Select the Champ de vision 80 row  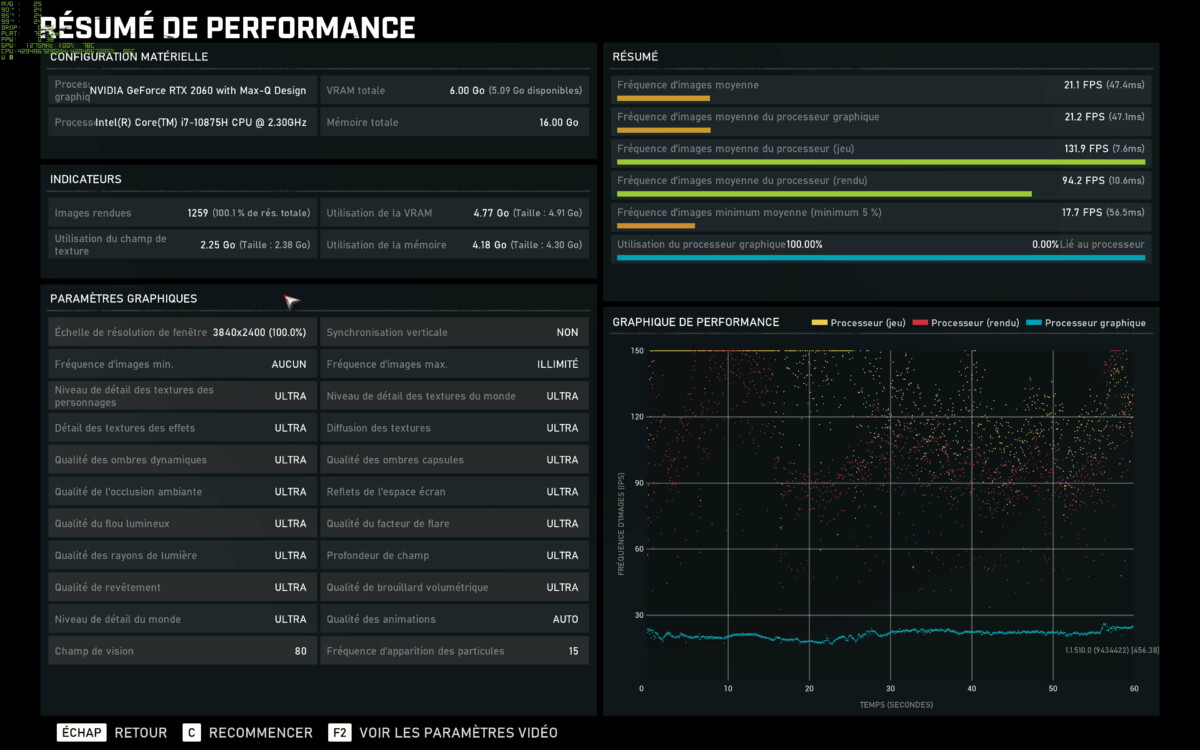(182, 651)
